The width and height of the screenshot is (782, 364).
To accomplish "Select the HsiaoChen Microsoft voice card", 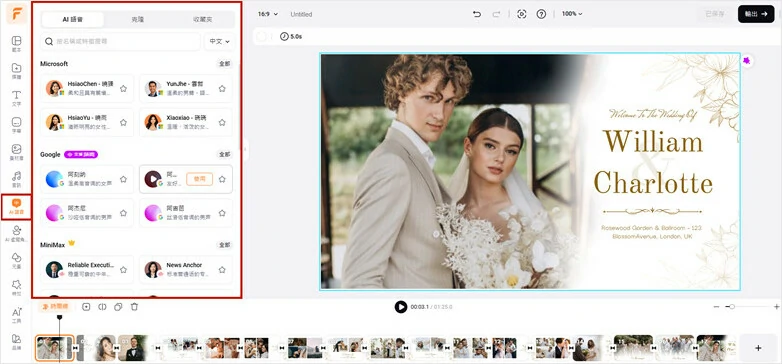I will (87, 88).
